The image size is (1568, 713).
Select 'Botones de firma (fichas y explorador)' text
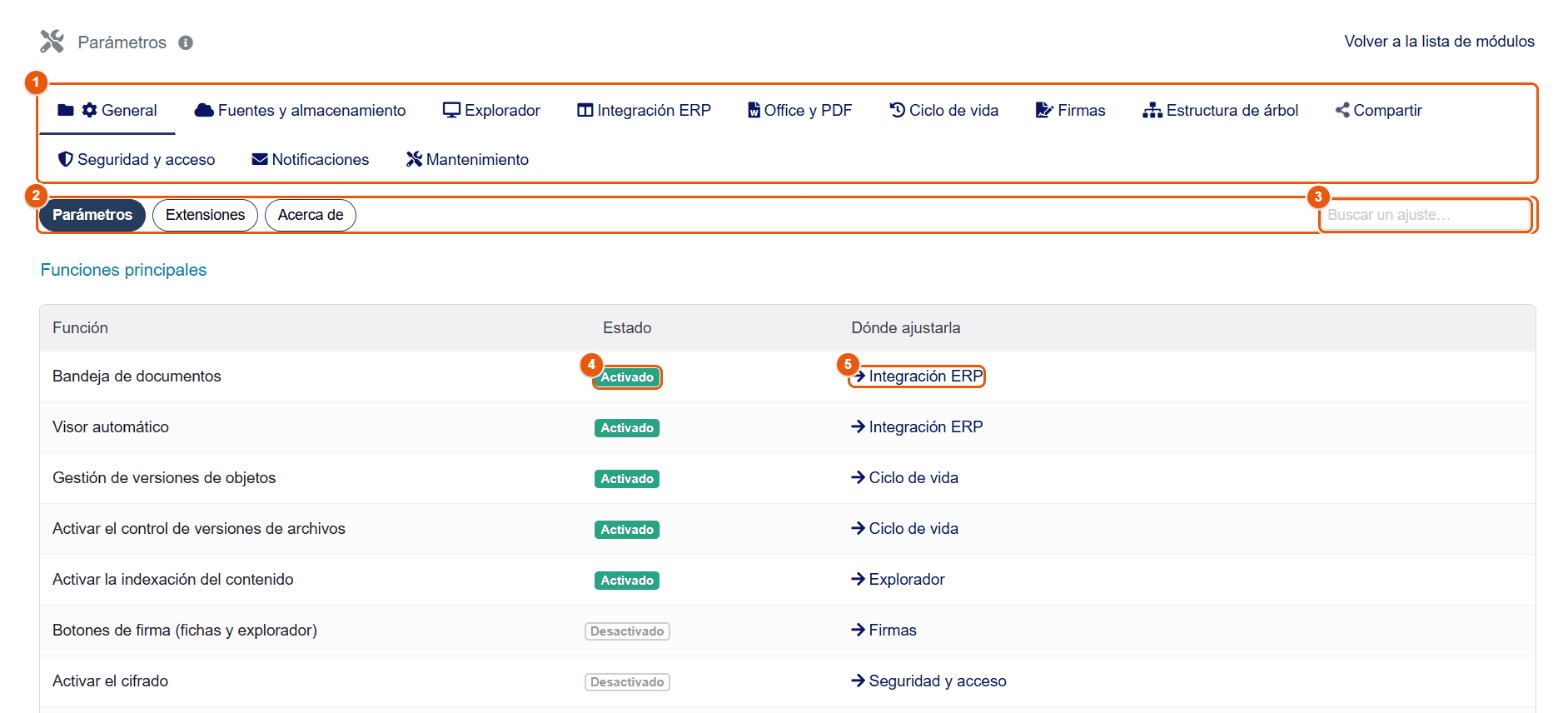click(x=185, y=631)
